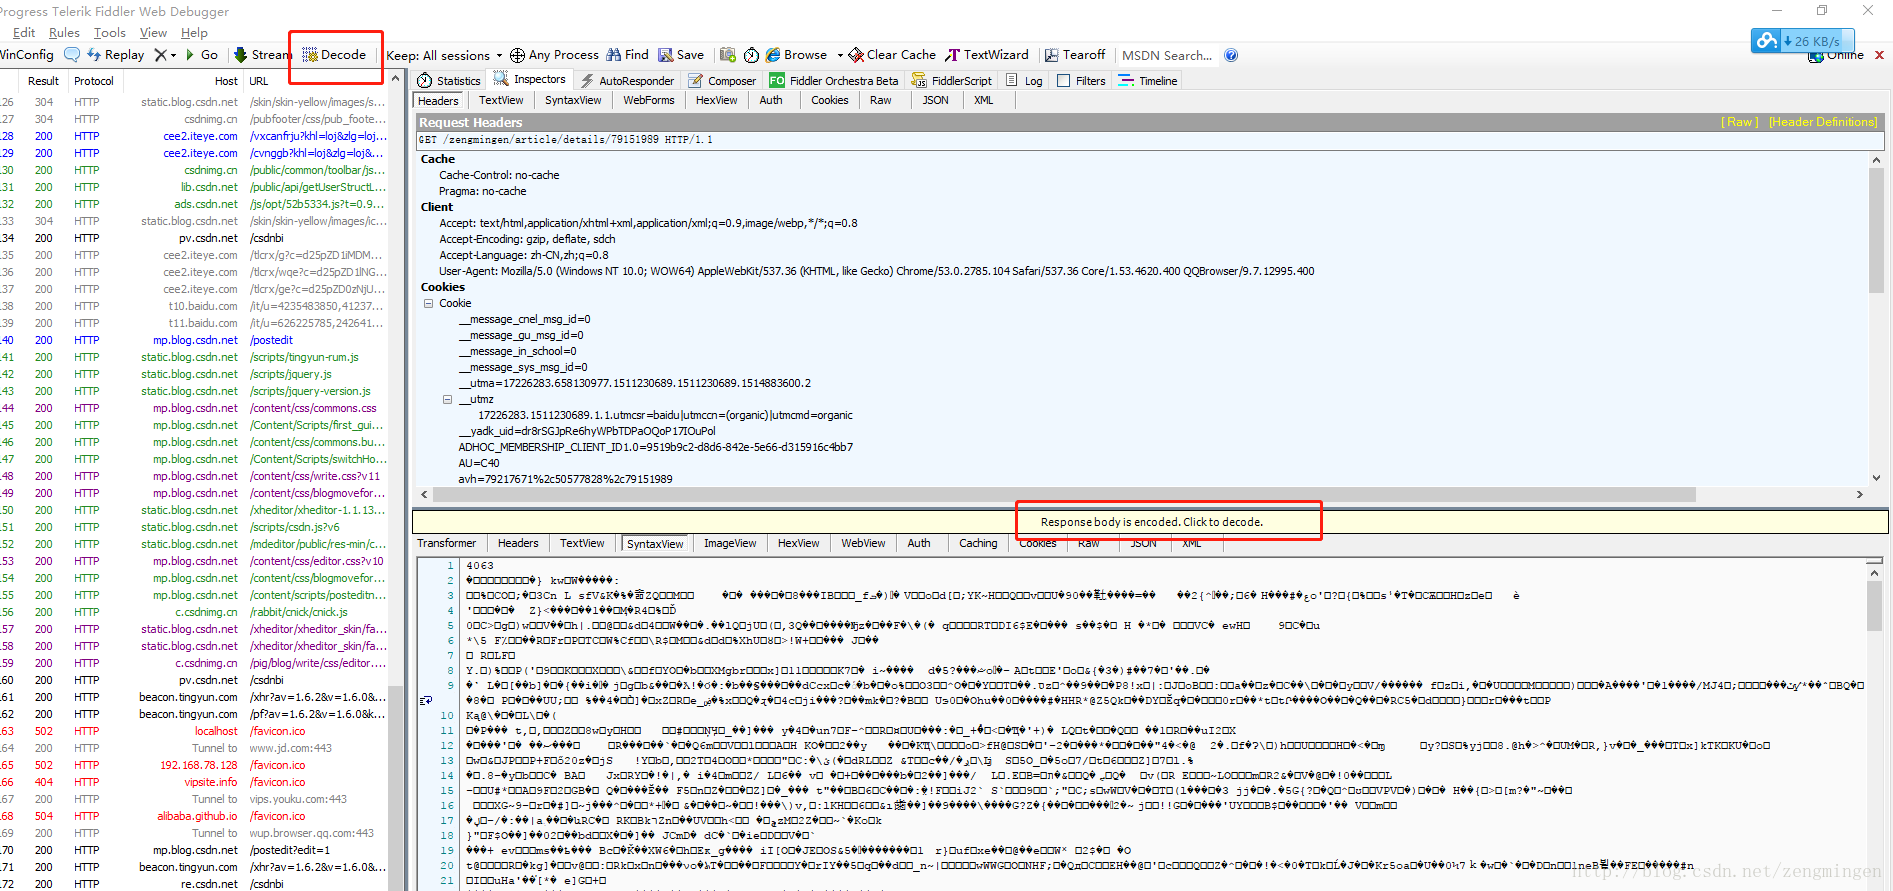Open the Remove sessions X dropdown
This screenshot has height=891, width=1893.
click(165, 55)
